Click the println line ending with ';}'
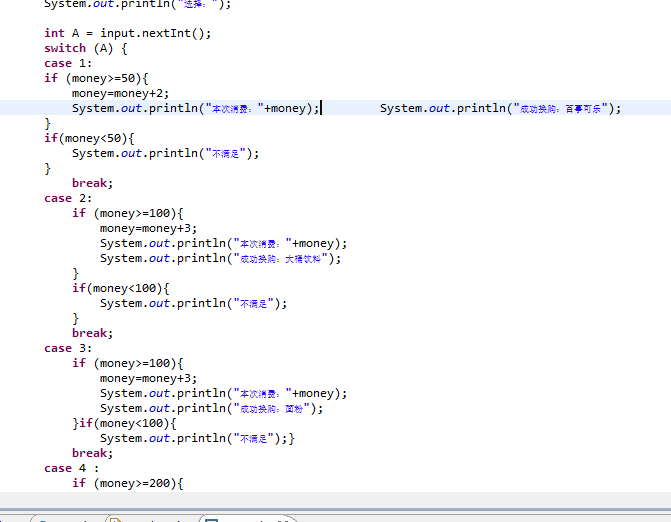This screenshot has width=671, height=522. 197,438
